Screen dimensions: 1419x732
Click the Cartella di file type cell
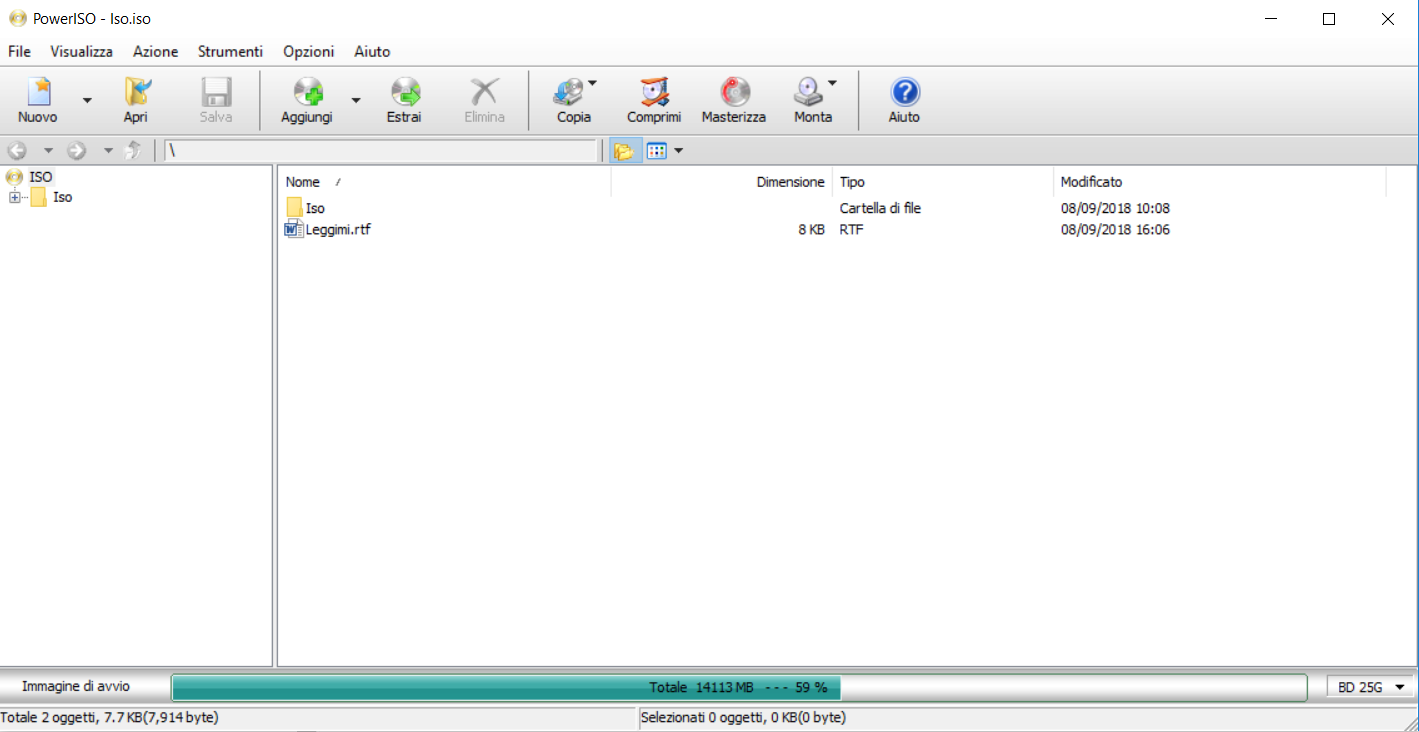coord(880,208)
